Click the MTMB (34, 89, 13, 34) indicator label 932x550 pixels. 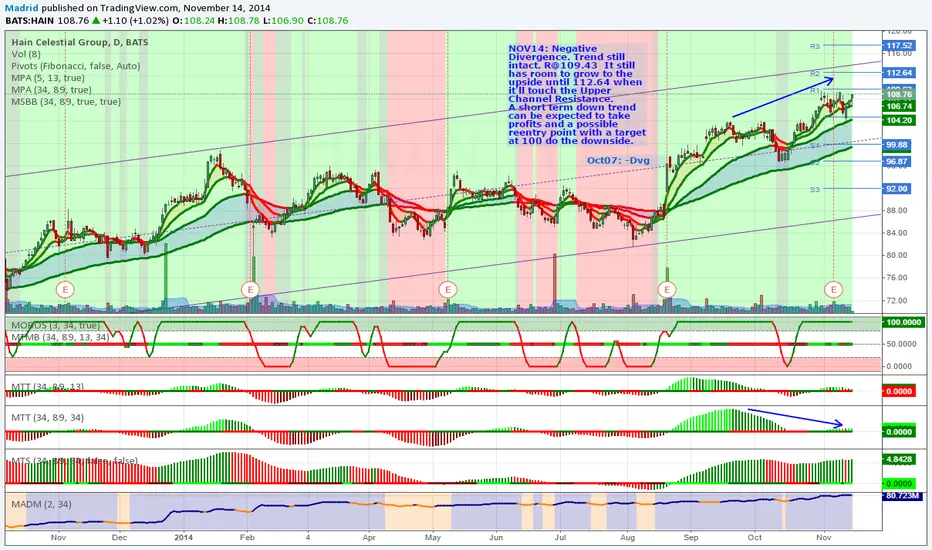[60, 337]
